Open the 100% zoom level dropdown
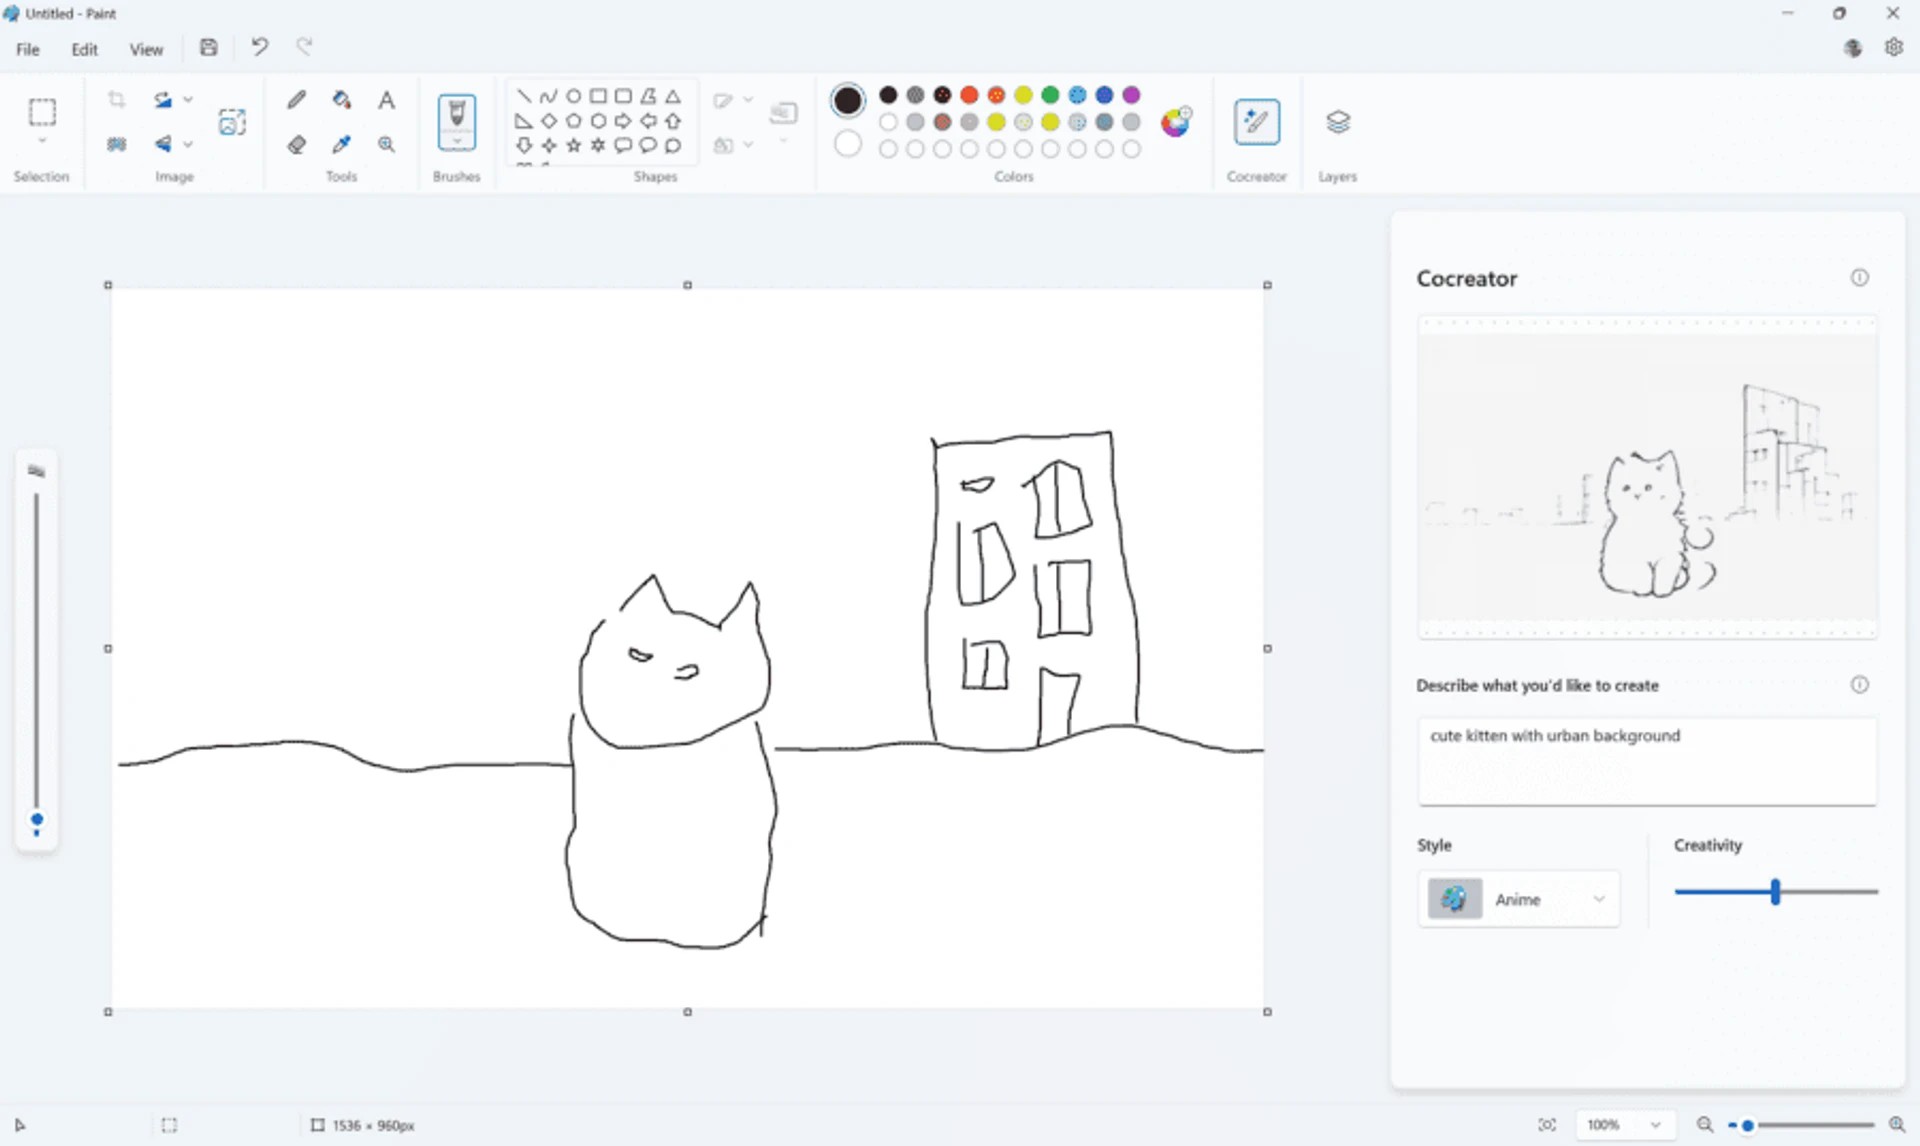 point(1654,1125)
